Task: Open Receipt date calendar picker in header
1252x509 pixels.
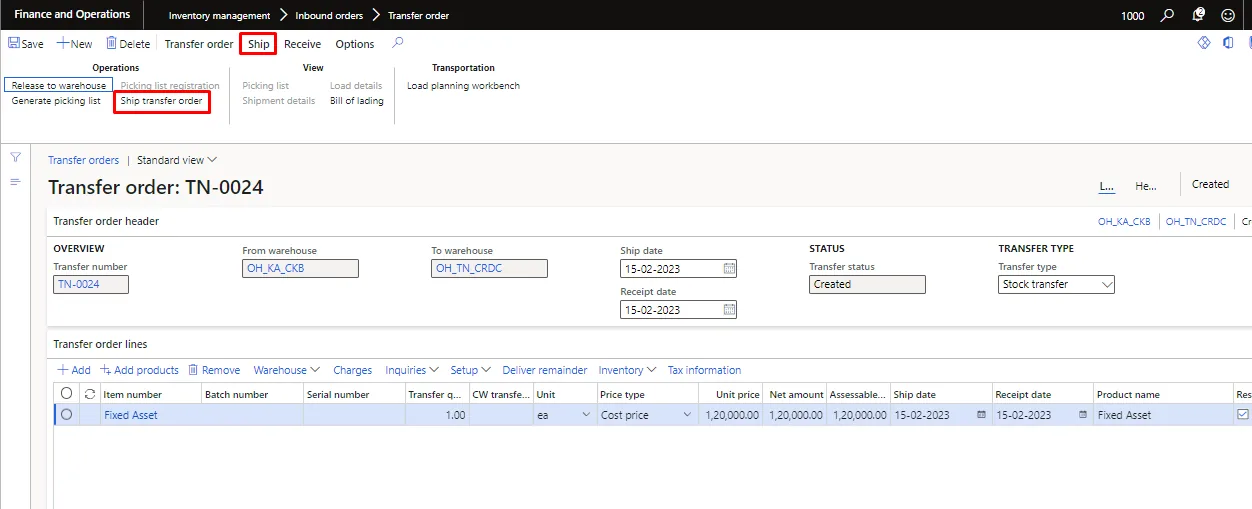Action: (729, 310)
